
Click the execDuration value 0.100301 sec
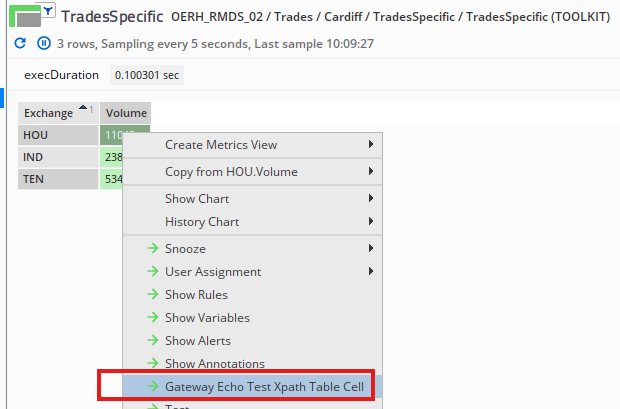pyautogui.click(x=145, y=75)
